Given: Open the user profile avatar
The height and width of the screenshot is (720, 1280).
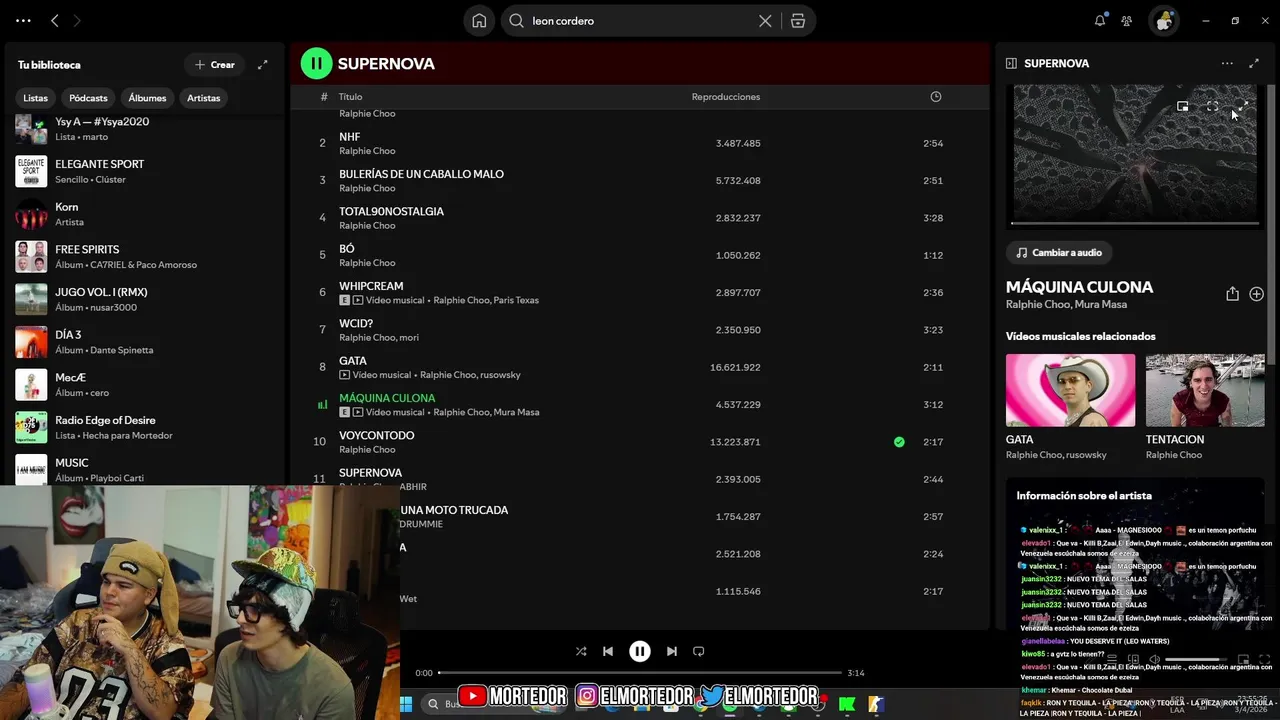Looking at the screenshot, I should tap(1163, 21).
